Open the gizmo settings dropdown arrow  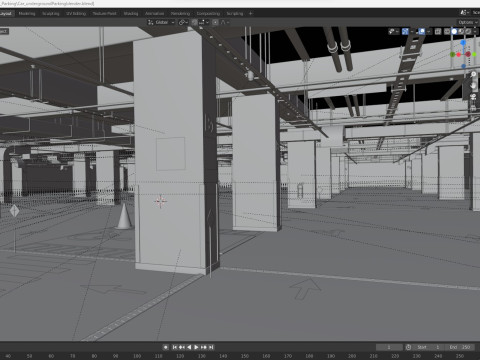click(x=412, y=32)
